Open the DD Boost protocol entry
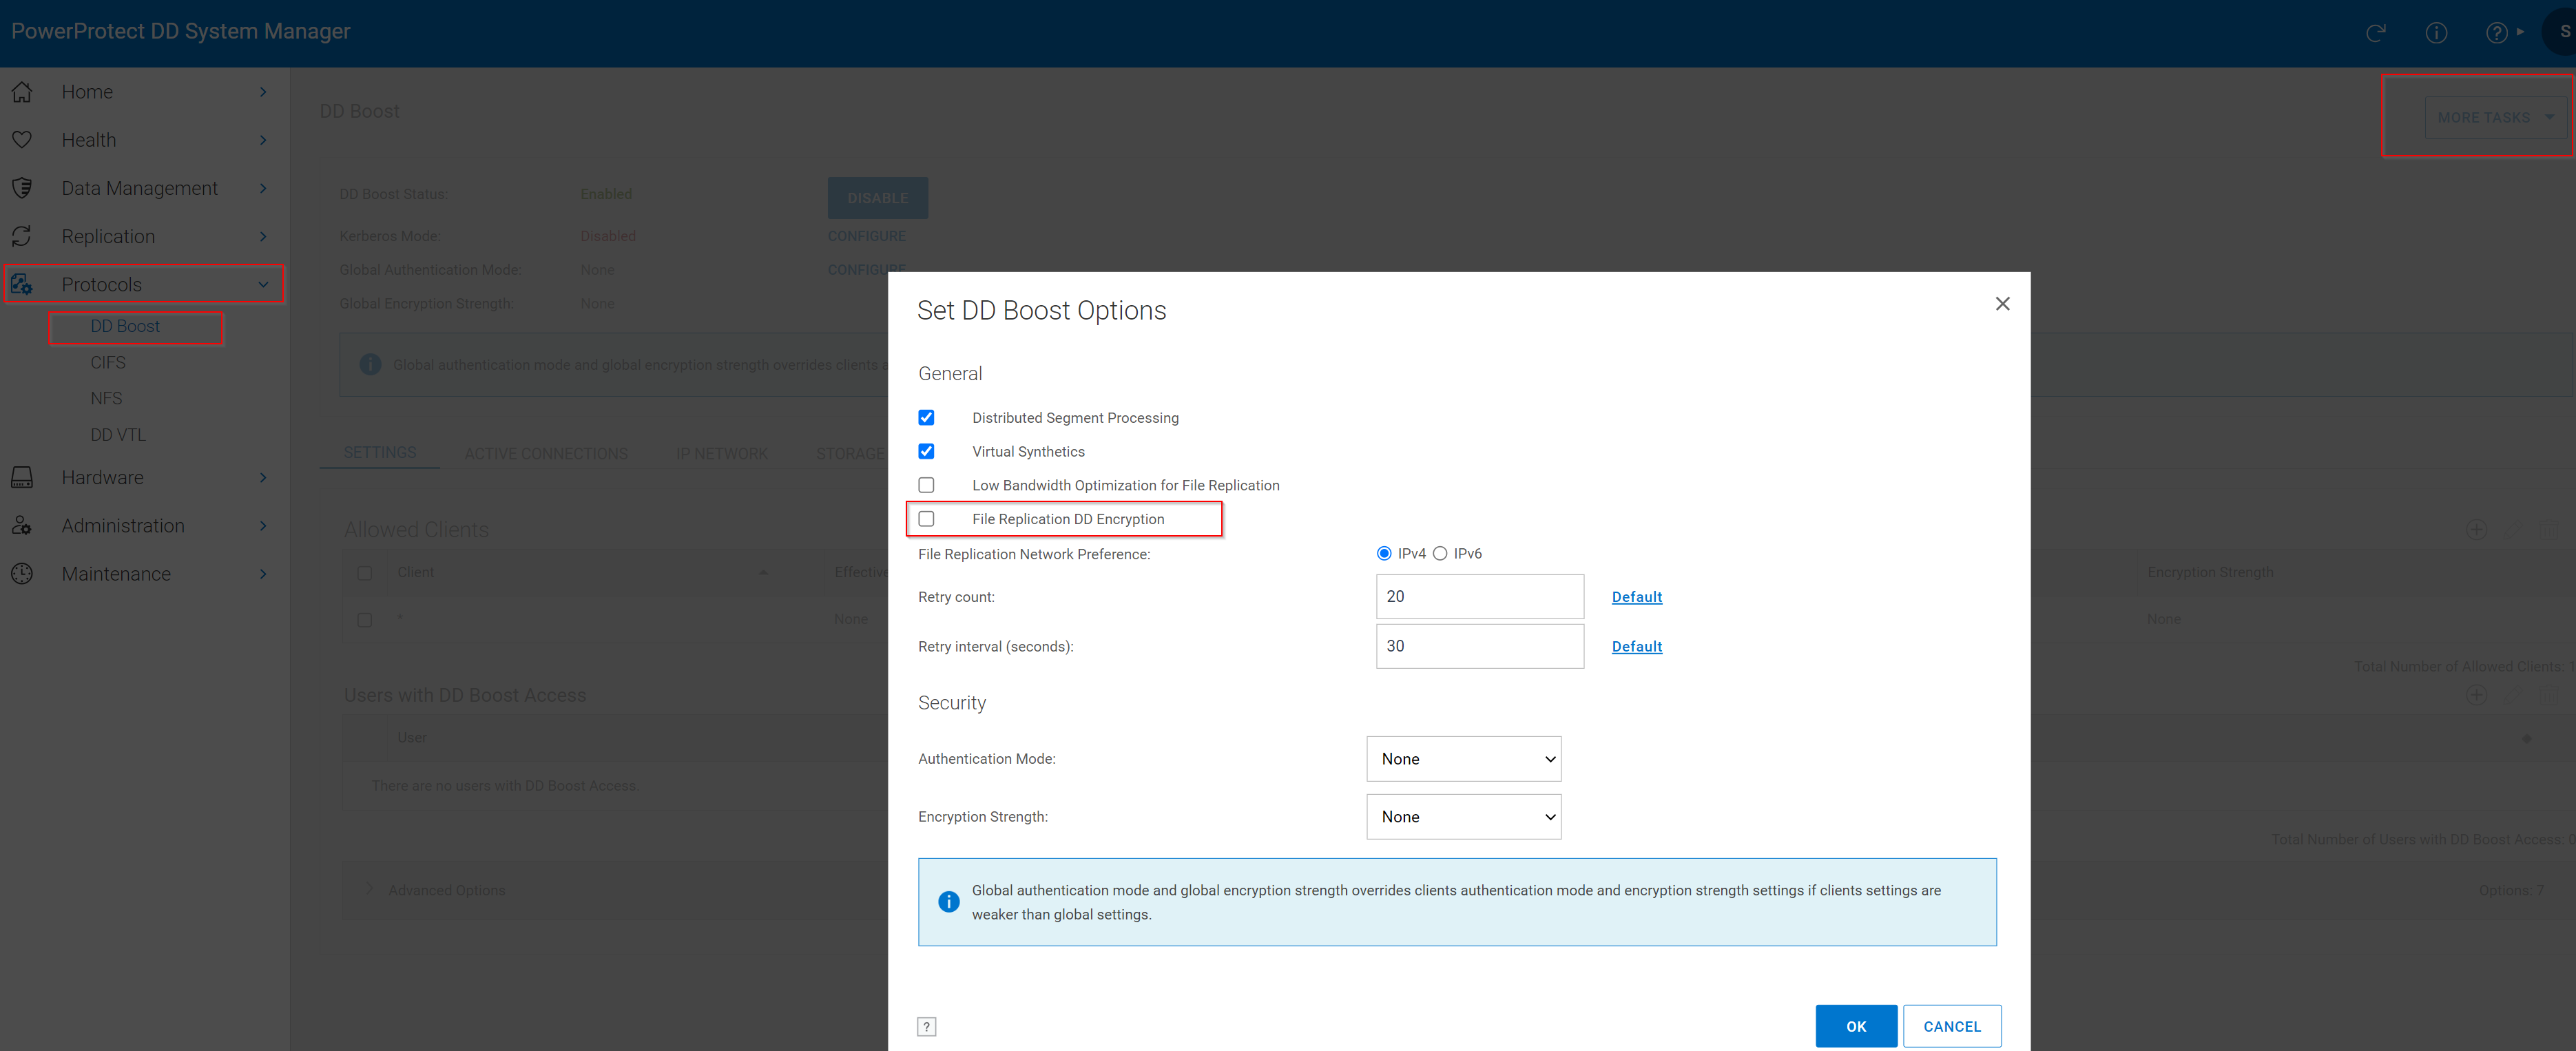2576x1051 pixels. coord(125,326)
